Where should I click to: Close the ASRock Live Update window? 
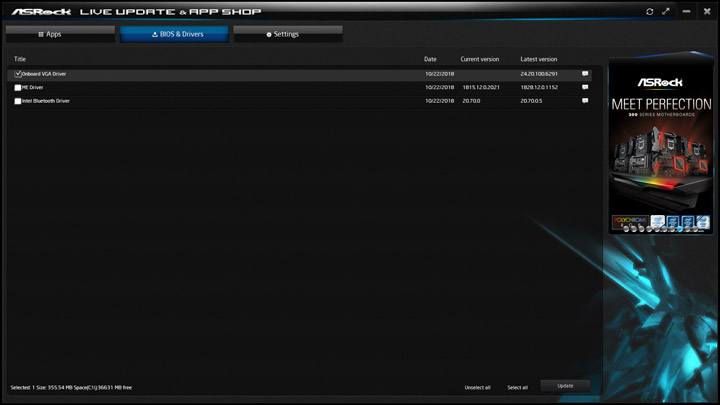707,11
